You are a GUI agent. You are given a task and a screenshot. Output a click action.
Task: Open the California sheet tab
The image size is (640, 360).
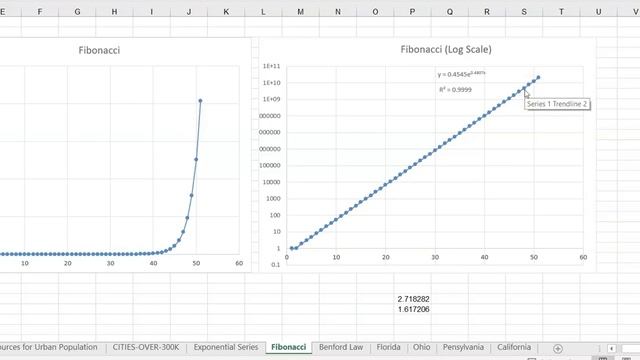(x=514, y=347)
